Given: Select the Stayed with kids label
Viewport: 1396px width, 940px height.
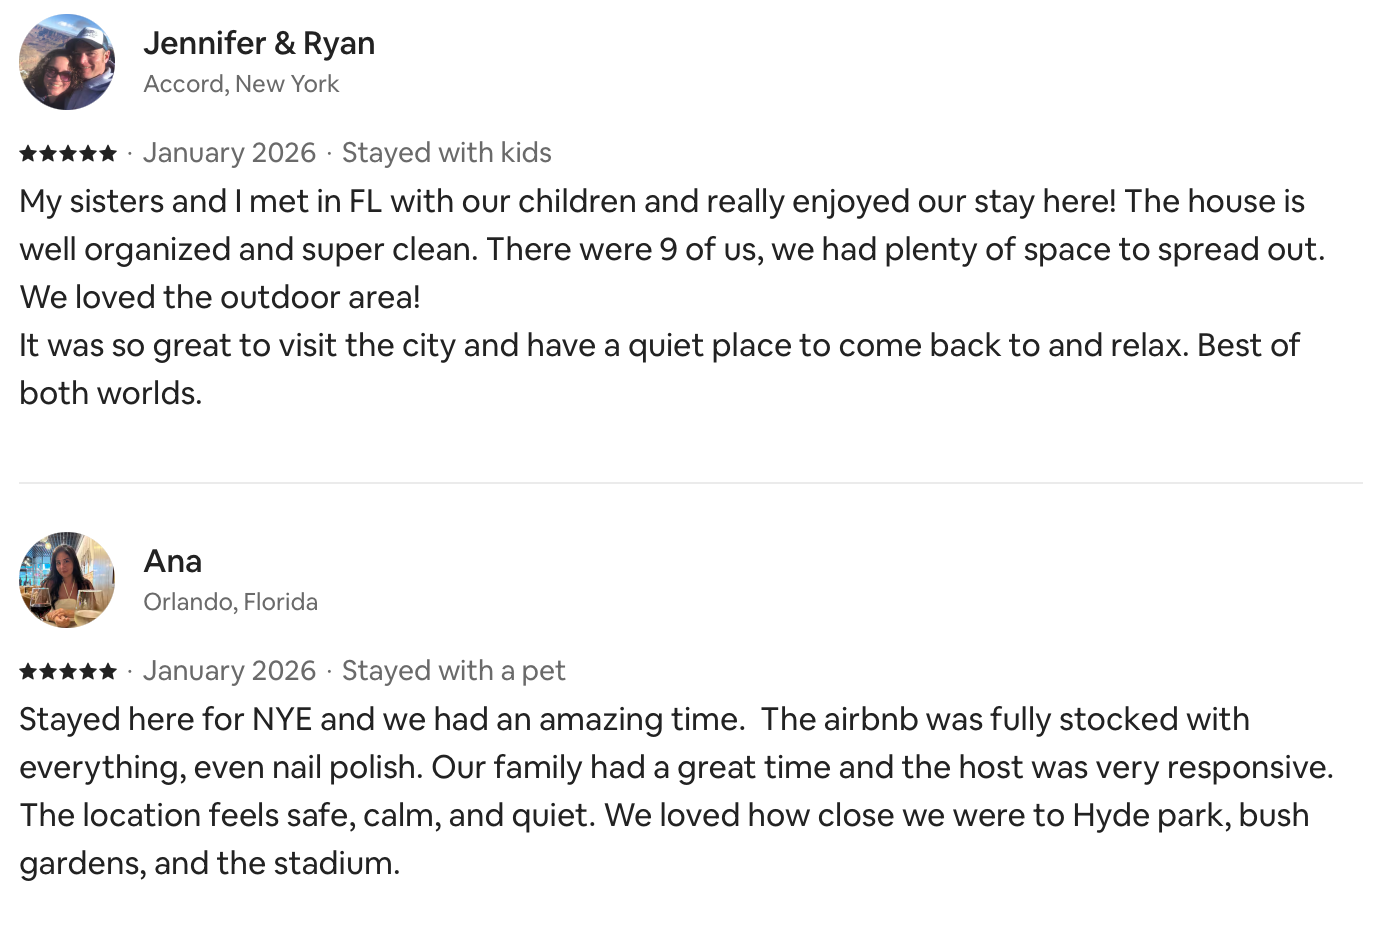Looking at the screenshot, I should 446,153.
